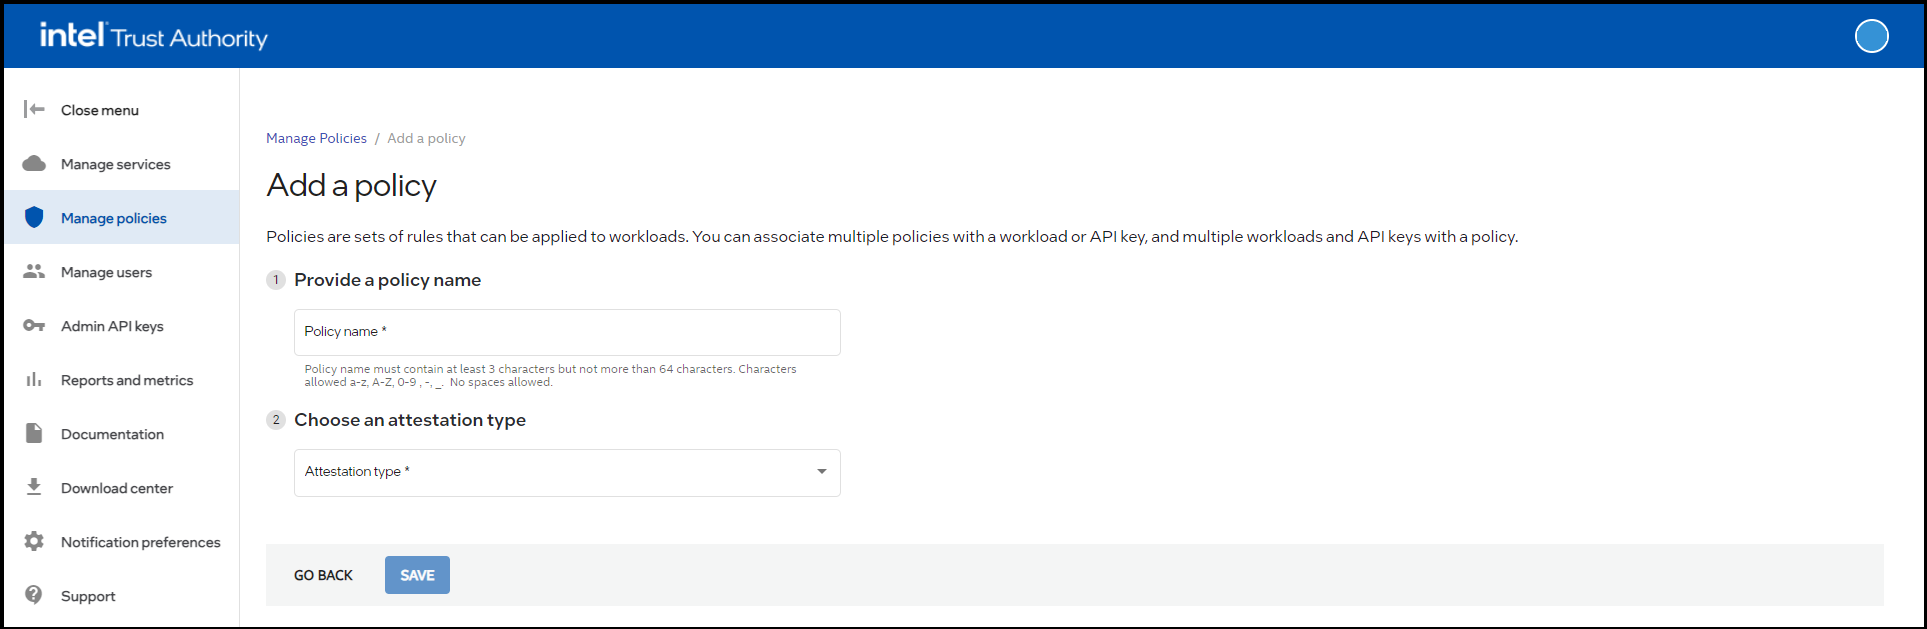Open the user profile avatar
The width and height of the screenshot is (1927, 629).
click(x=1871, y=36)
